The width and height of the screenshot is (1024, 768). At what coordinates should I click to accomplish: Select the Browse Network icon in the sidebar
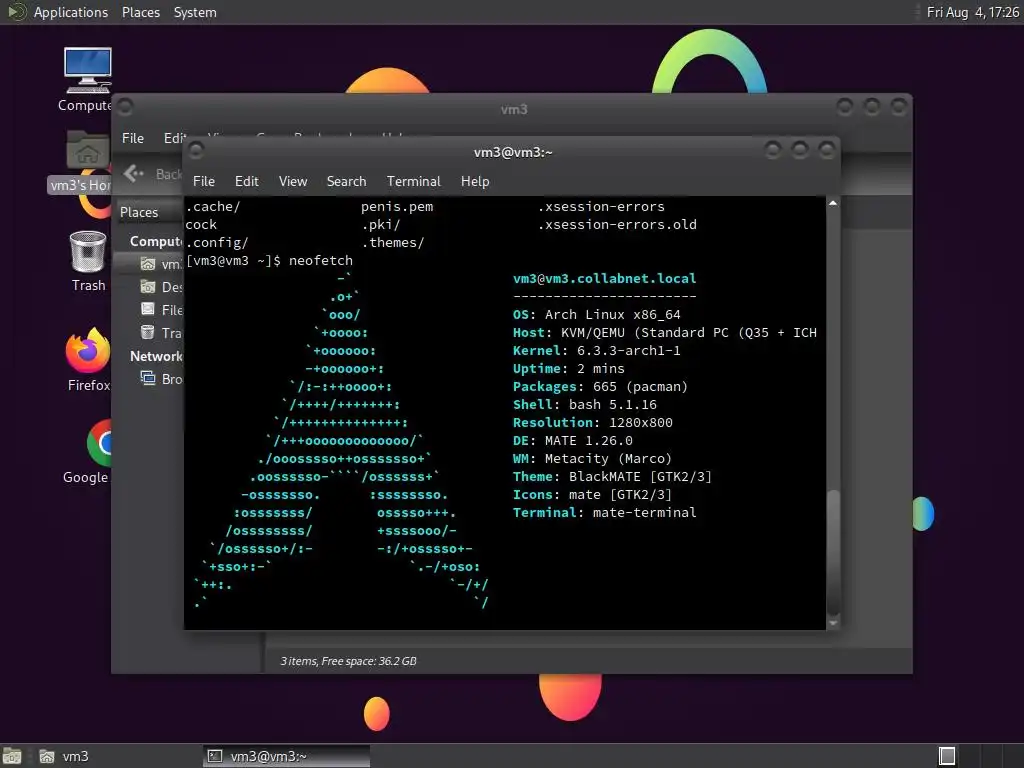tap(148, 379)
